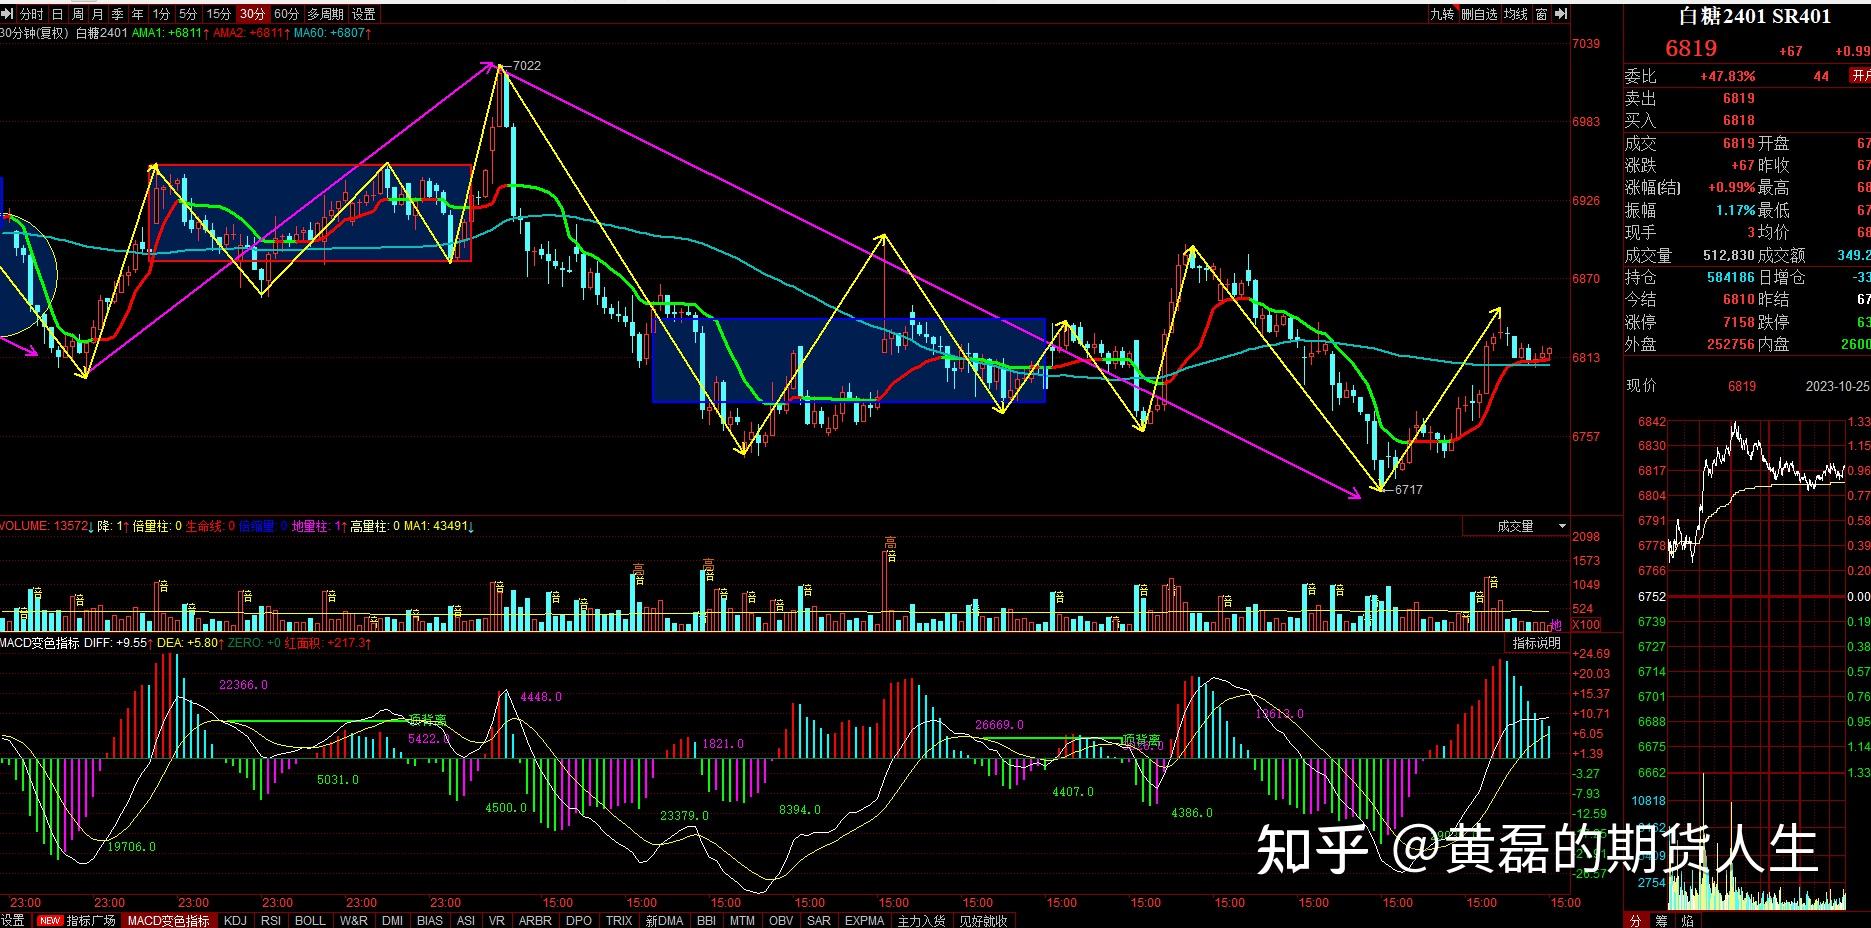Open the 多周期 multi-period view
Viewport: 1871px width, 928px height.
tap(325, 14)
